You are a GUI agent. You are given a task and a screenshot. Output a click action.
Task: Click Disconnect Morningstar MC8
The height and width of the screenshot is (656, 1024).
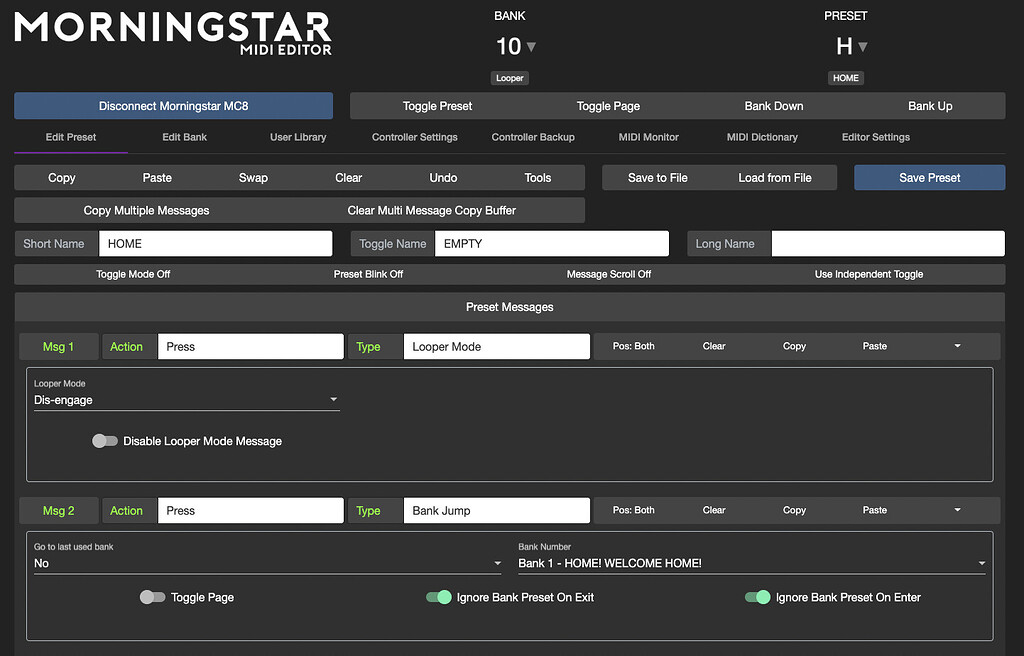(x=172, y=105)
